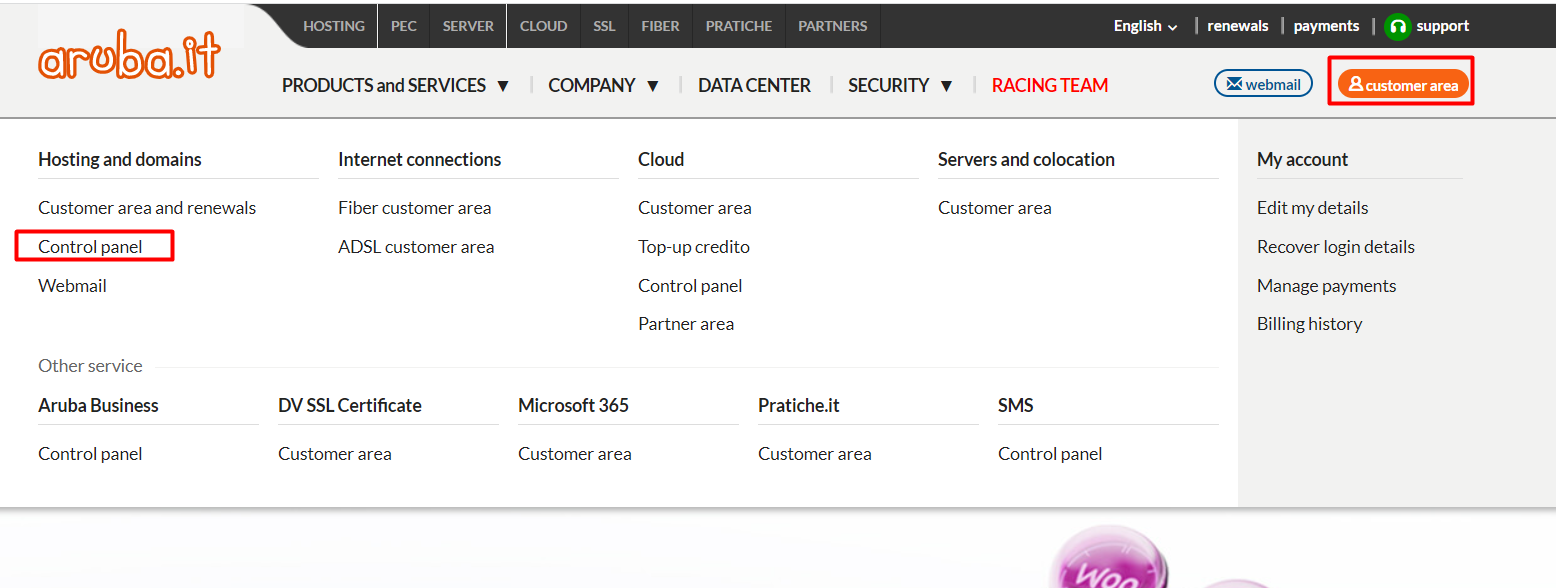Switch to the HOSTING top tab
This screenshot has height=588, width=1556.
point(334,26)
